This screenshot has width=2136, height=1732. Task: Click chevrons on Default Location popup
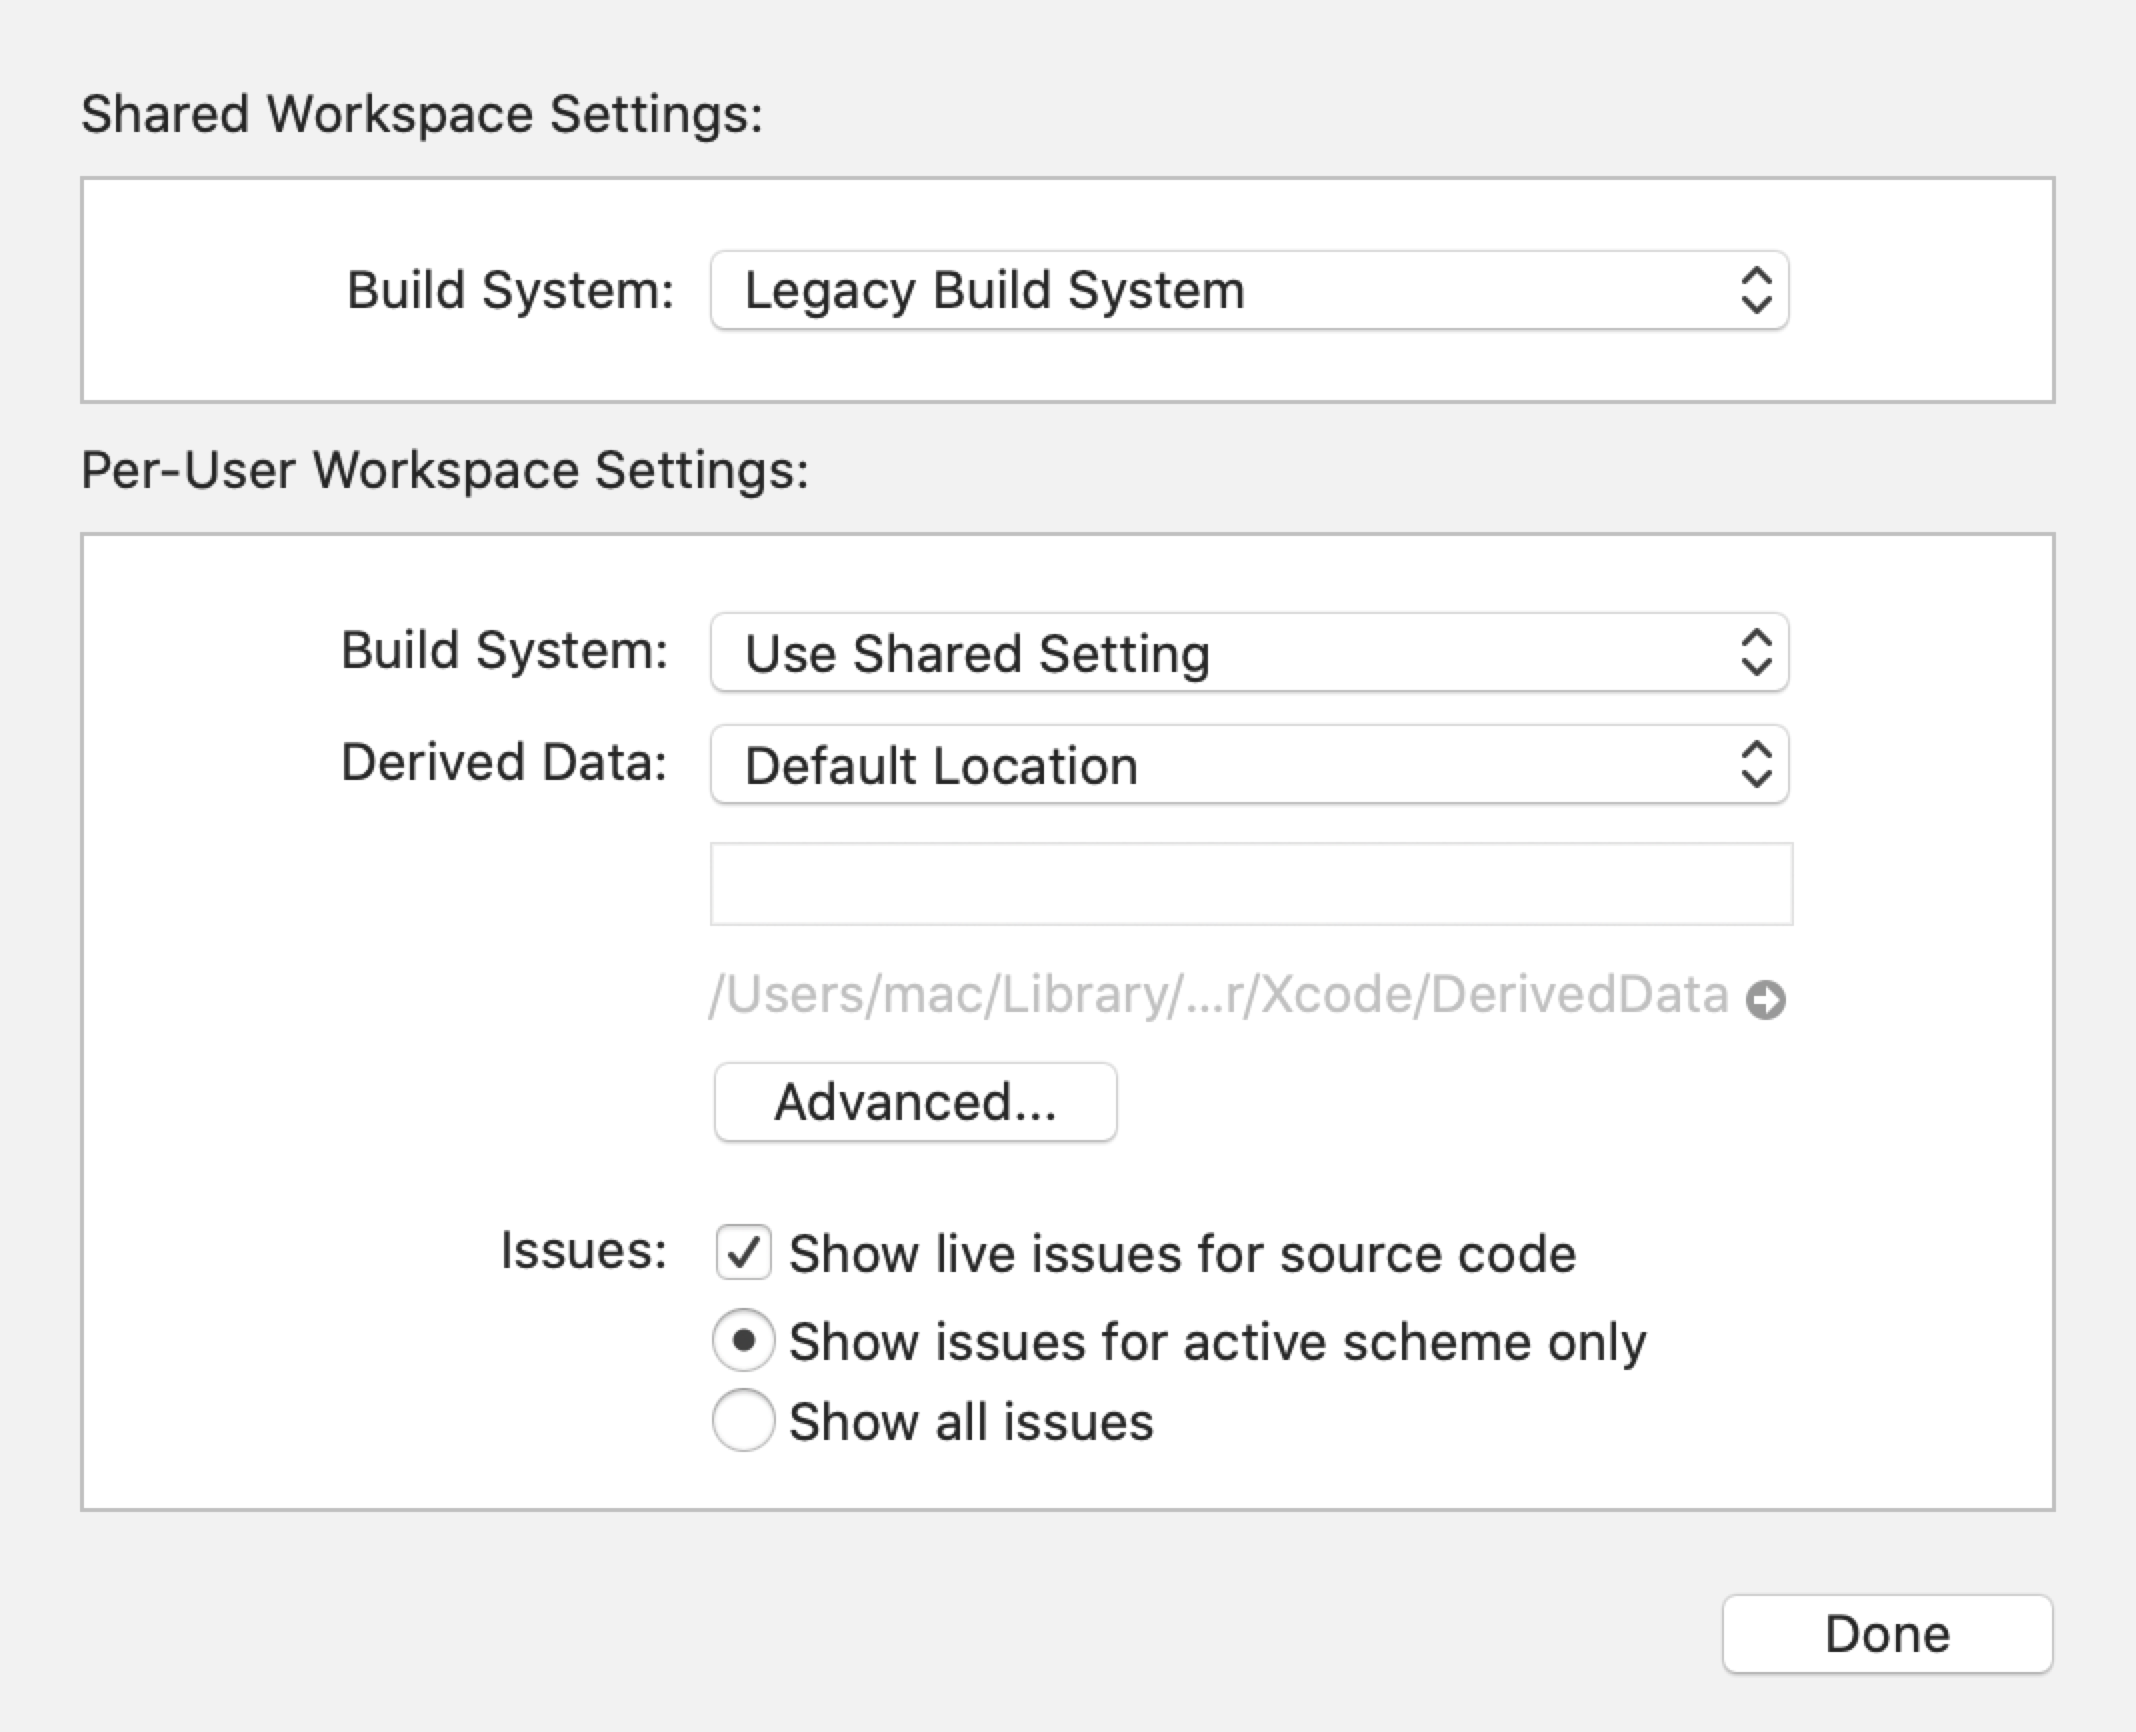pos(1756,765)
